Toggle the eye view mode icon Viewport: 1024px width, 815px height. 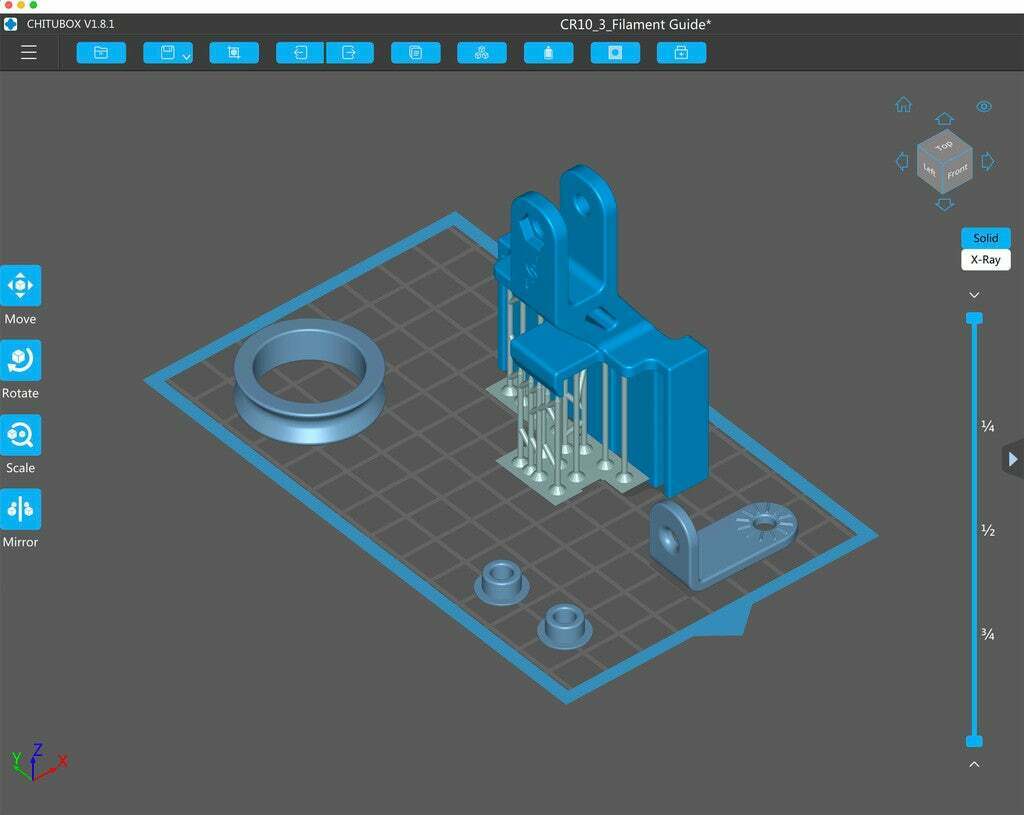[984, 106]
